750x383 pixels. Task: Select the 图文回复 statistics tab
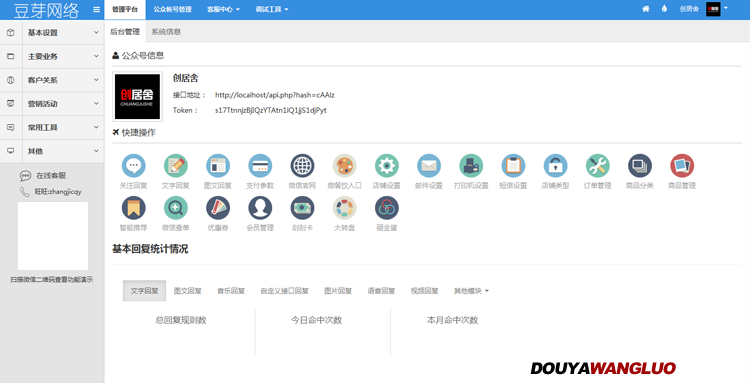188,291
